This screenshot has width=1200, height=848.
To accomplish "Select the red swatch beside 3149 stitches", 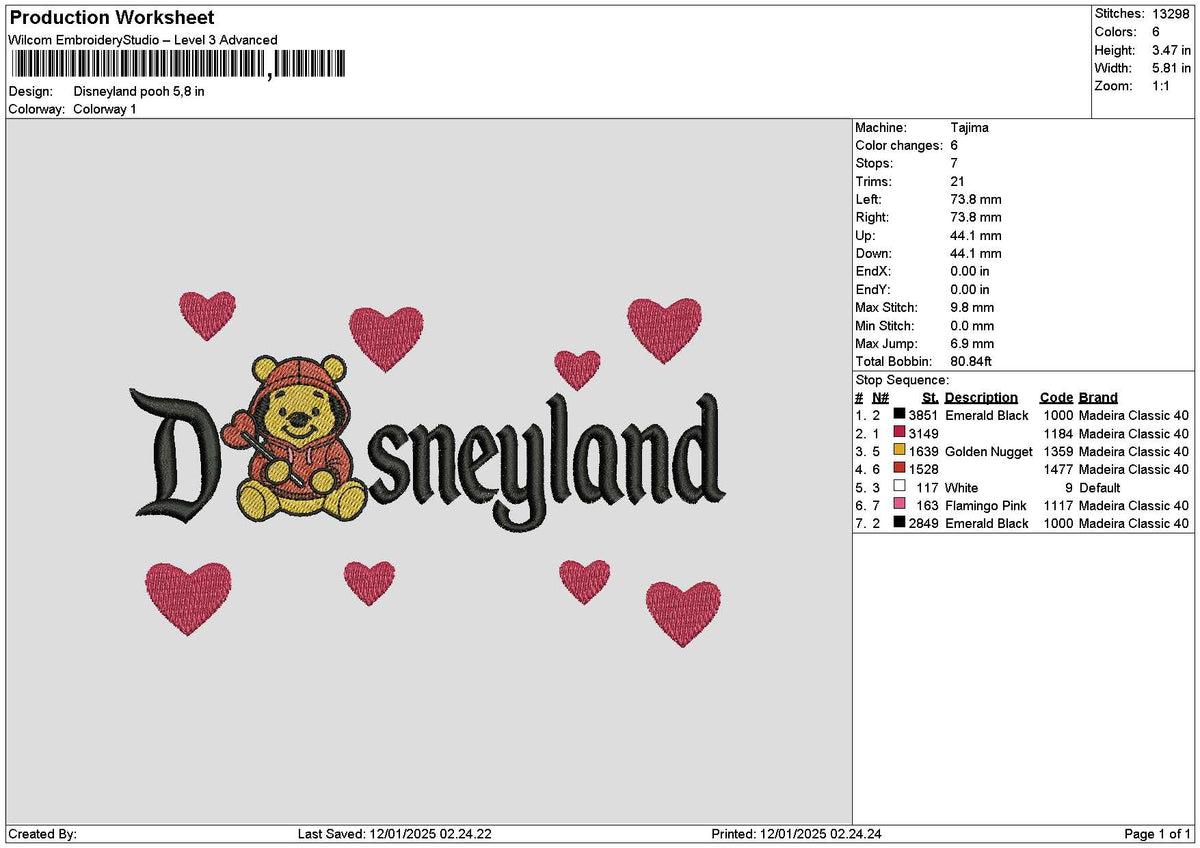I will [900, 433].
